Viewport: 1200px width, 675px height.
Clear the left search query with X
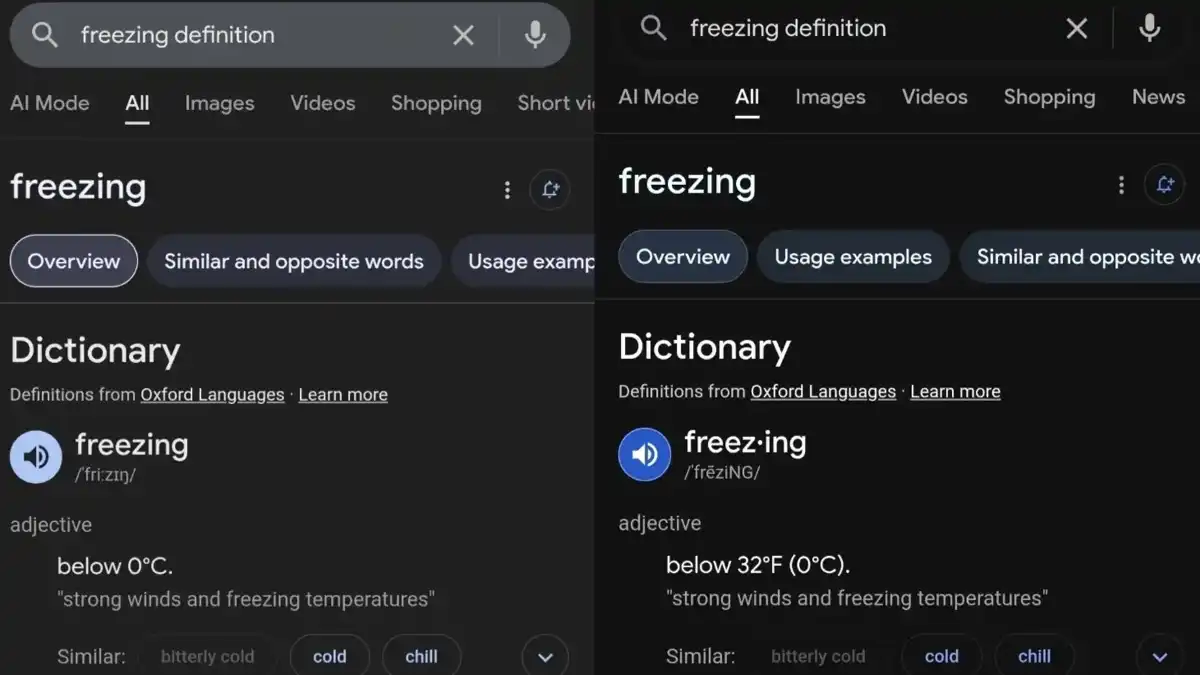463,35
